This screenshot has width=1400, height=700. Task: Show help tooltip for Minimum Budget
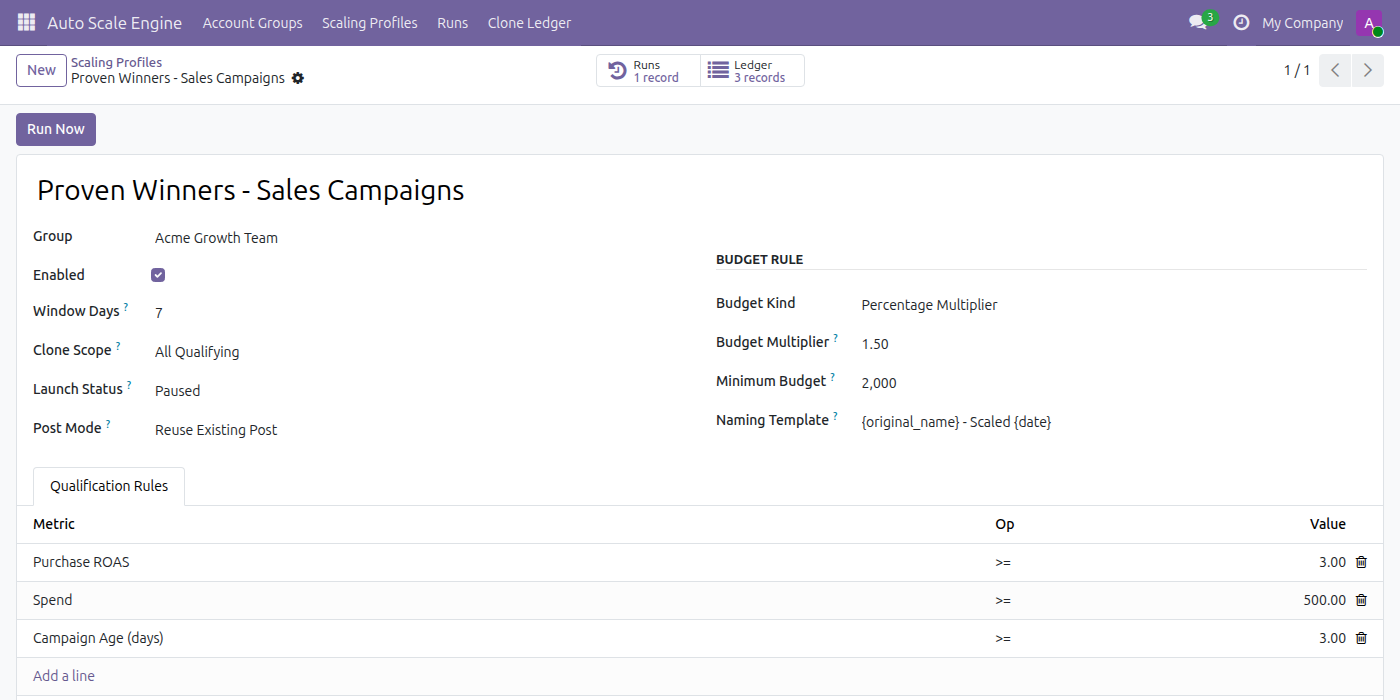(833, 377)
